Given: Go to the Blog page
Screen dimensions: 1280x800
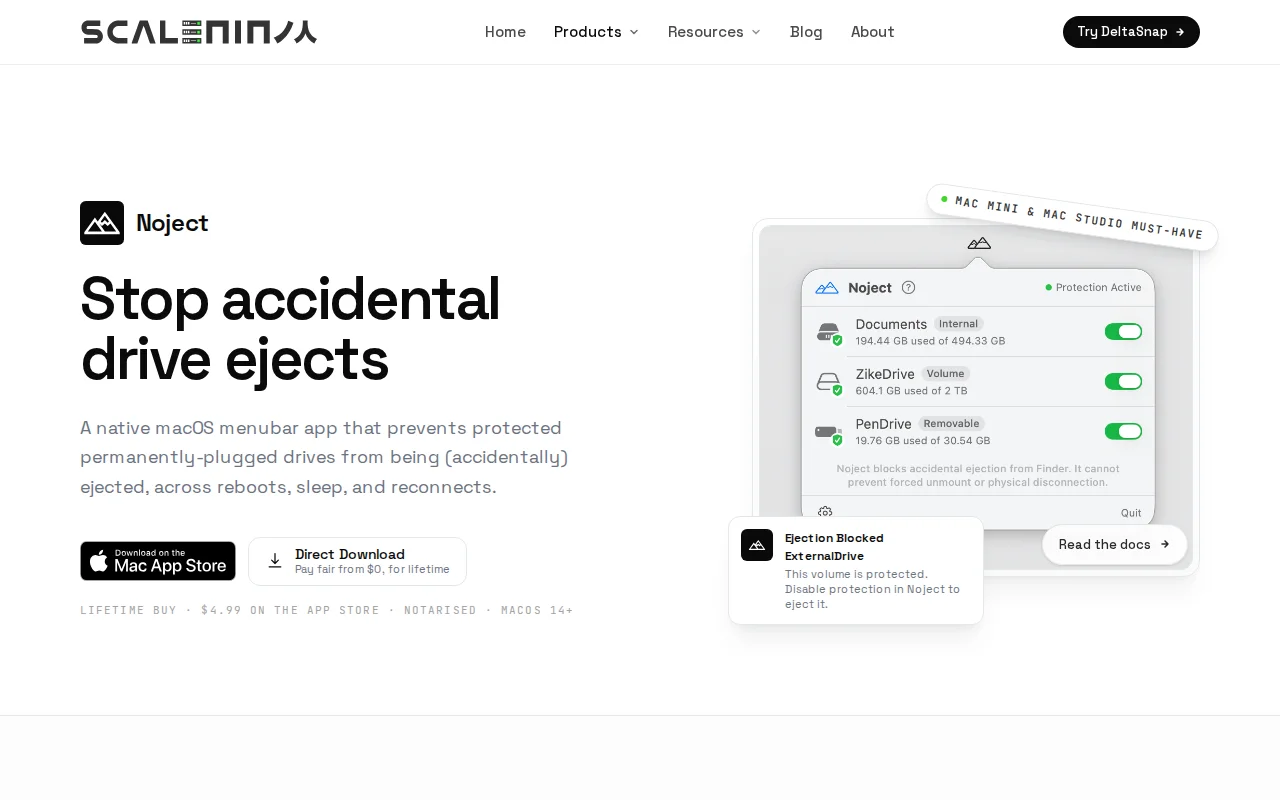Looking at the screenshot, I should [x=806, y=32].
